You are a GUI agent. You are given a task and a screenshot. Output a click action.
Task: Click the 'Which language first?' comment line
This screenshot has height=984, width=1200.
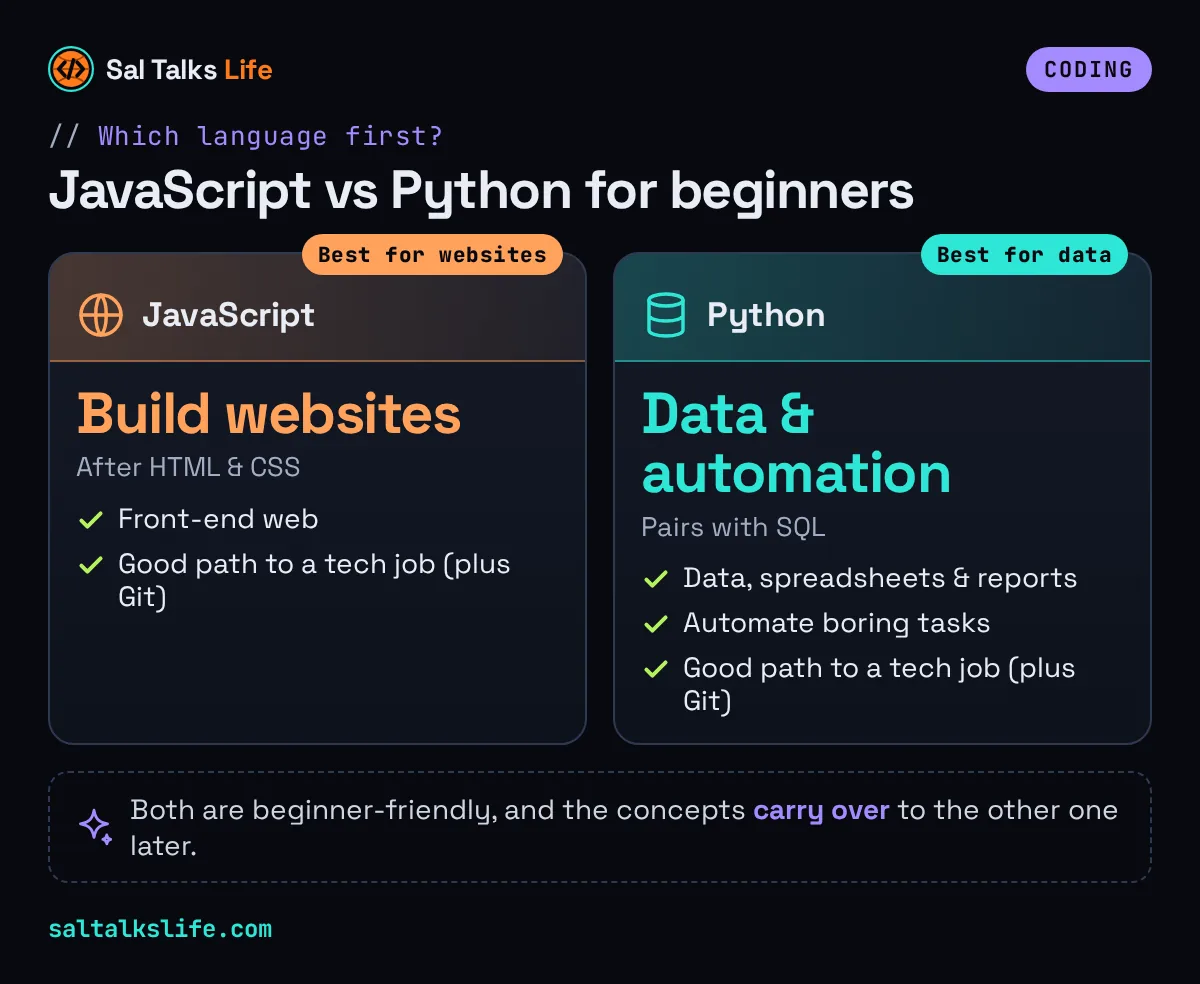pos(246,136)
